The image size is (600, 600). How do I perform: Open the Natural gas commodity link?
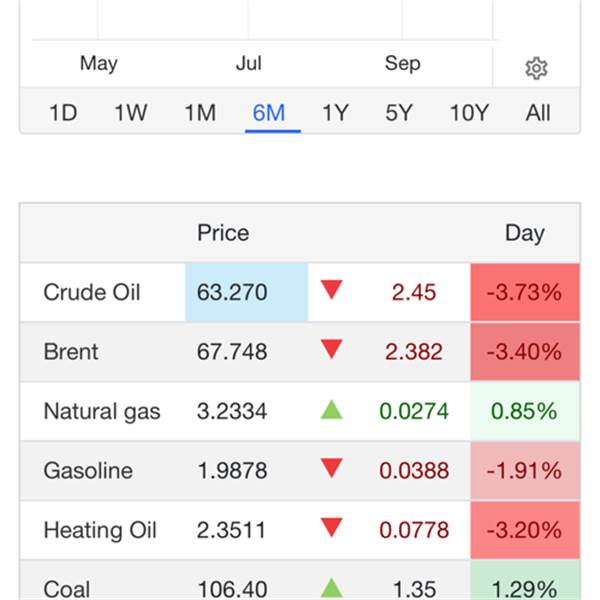pos(102,412)
